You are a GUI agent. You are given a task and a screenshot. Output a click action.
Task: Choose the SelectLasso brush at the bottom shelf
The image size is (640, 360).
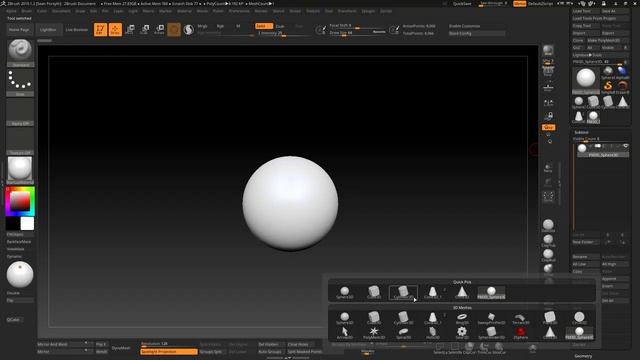click(x=440, y=348)
